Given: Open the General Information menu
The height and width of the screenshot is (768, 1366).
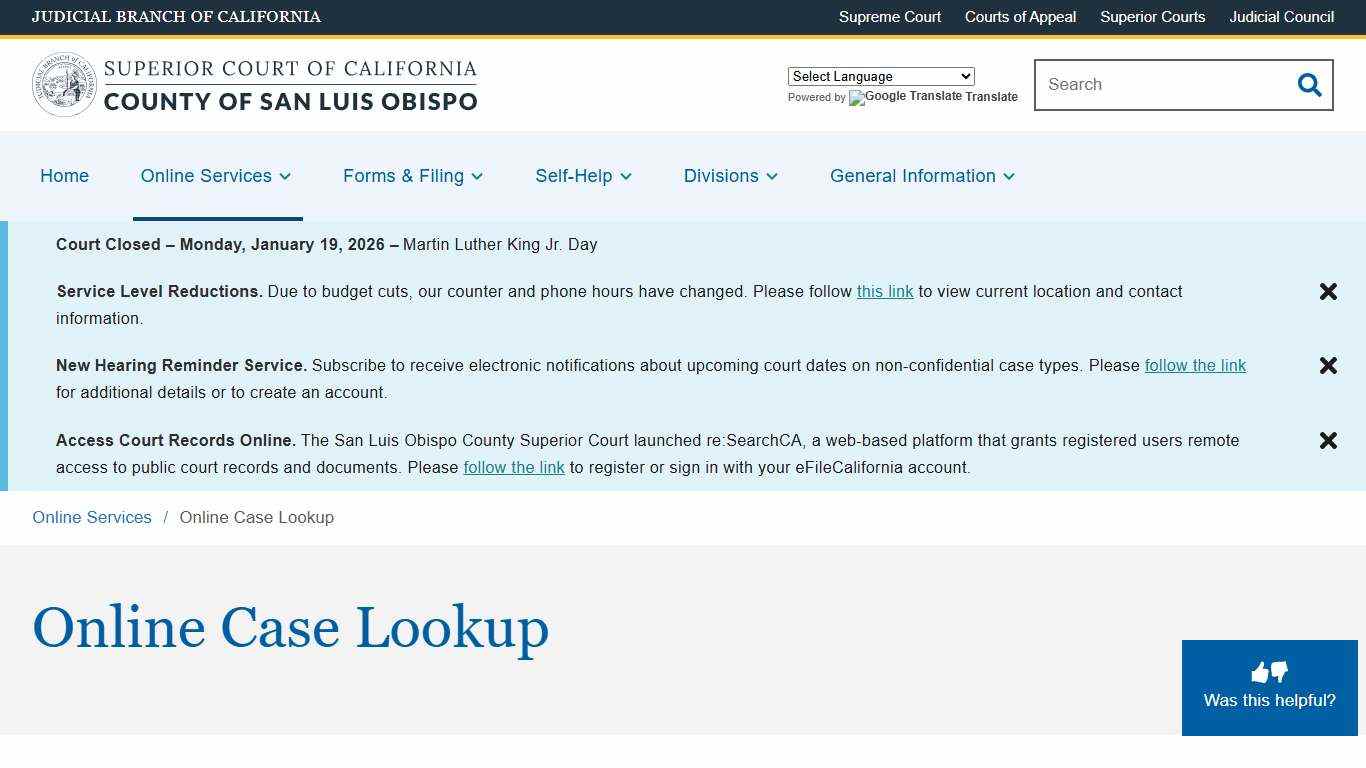Looking at the screenshot, I should (x=913, y=176).
